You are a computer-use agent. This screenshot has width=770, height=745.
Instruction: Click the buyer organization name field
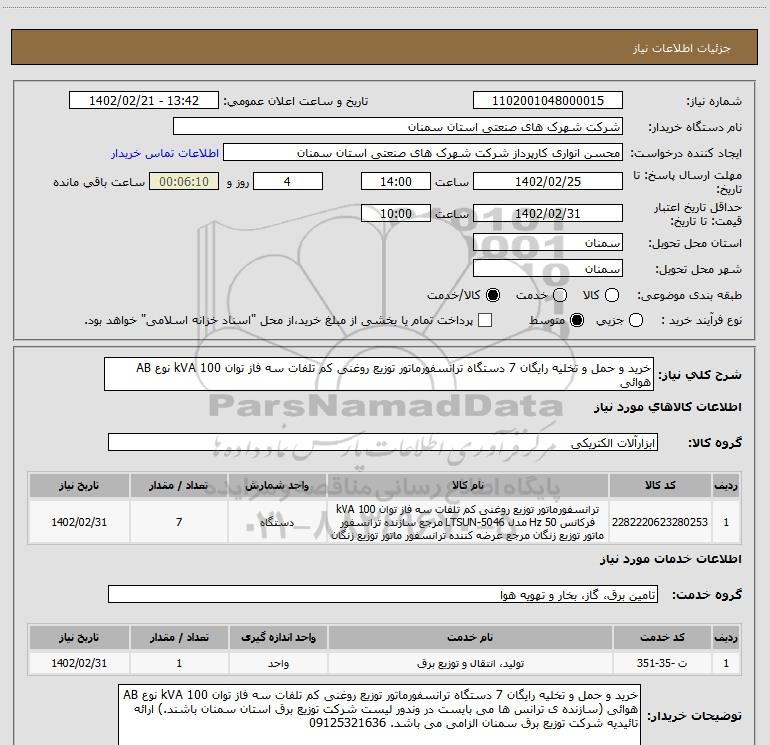tap(398, 127)
